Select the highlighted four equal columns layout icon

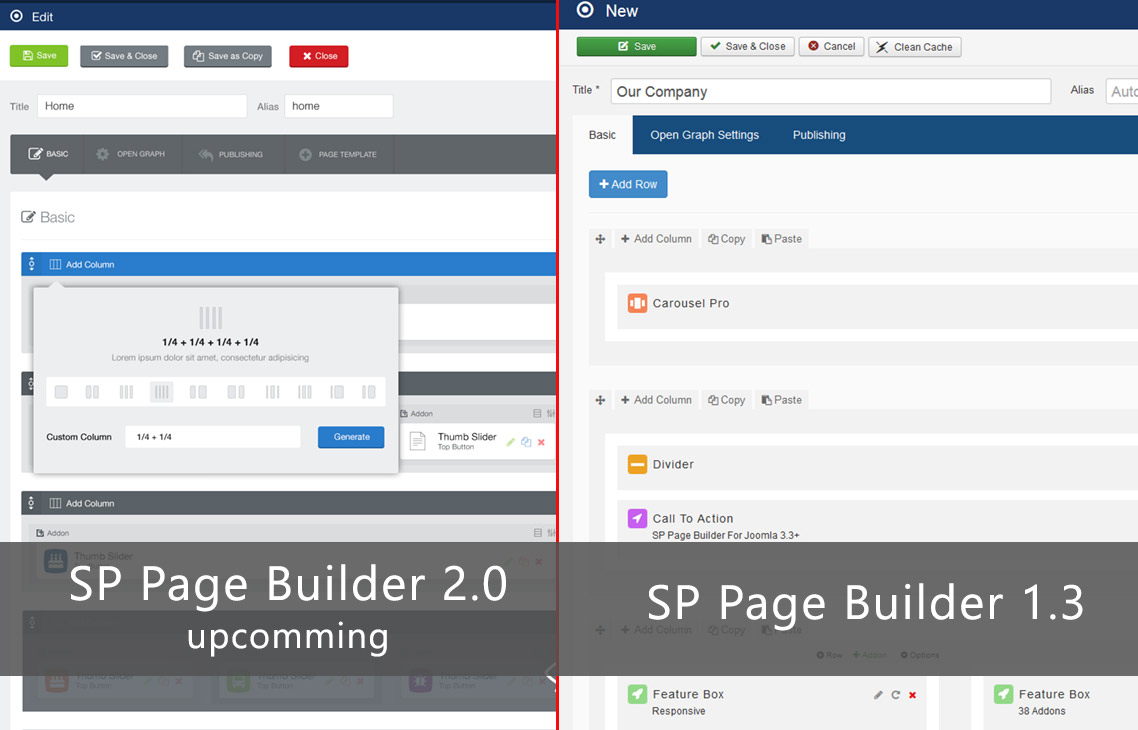161,392
